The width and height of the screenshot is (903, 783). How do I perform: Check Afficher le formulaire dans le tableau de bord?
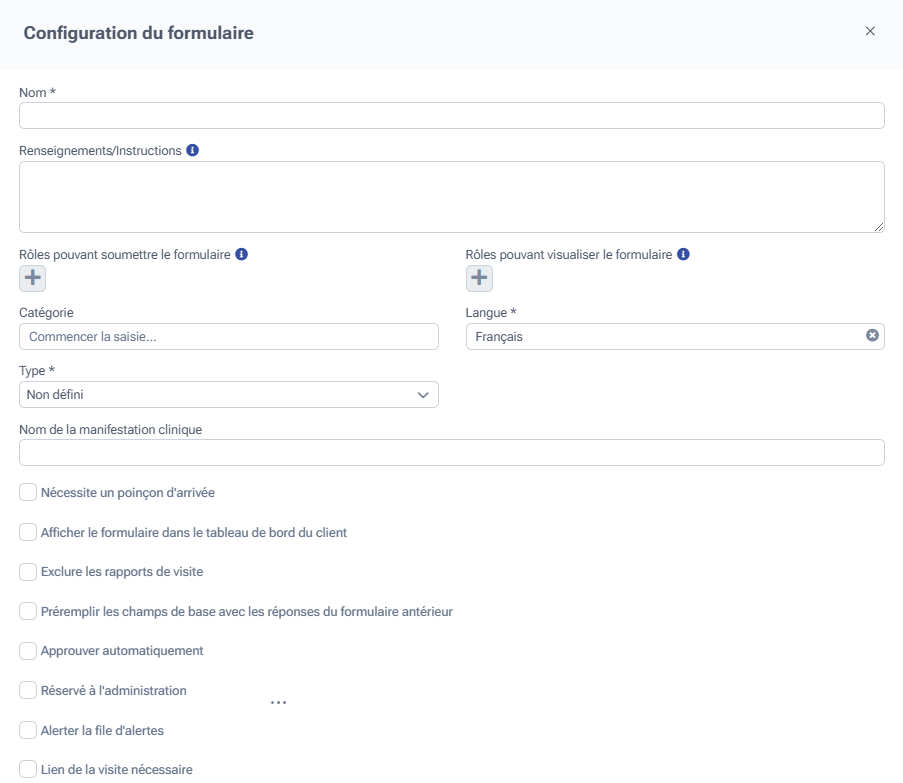(x=28, y=532)
